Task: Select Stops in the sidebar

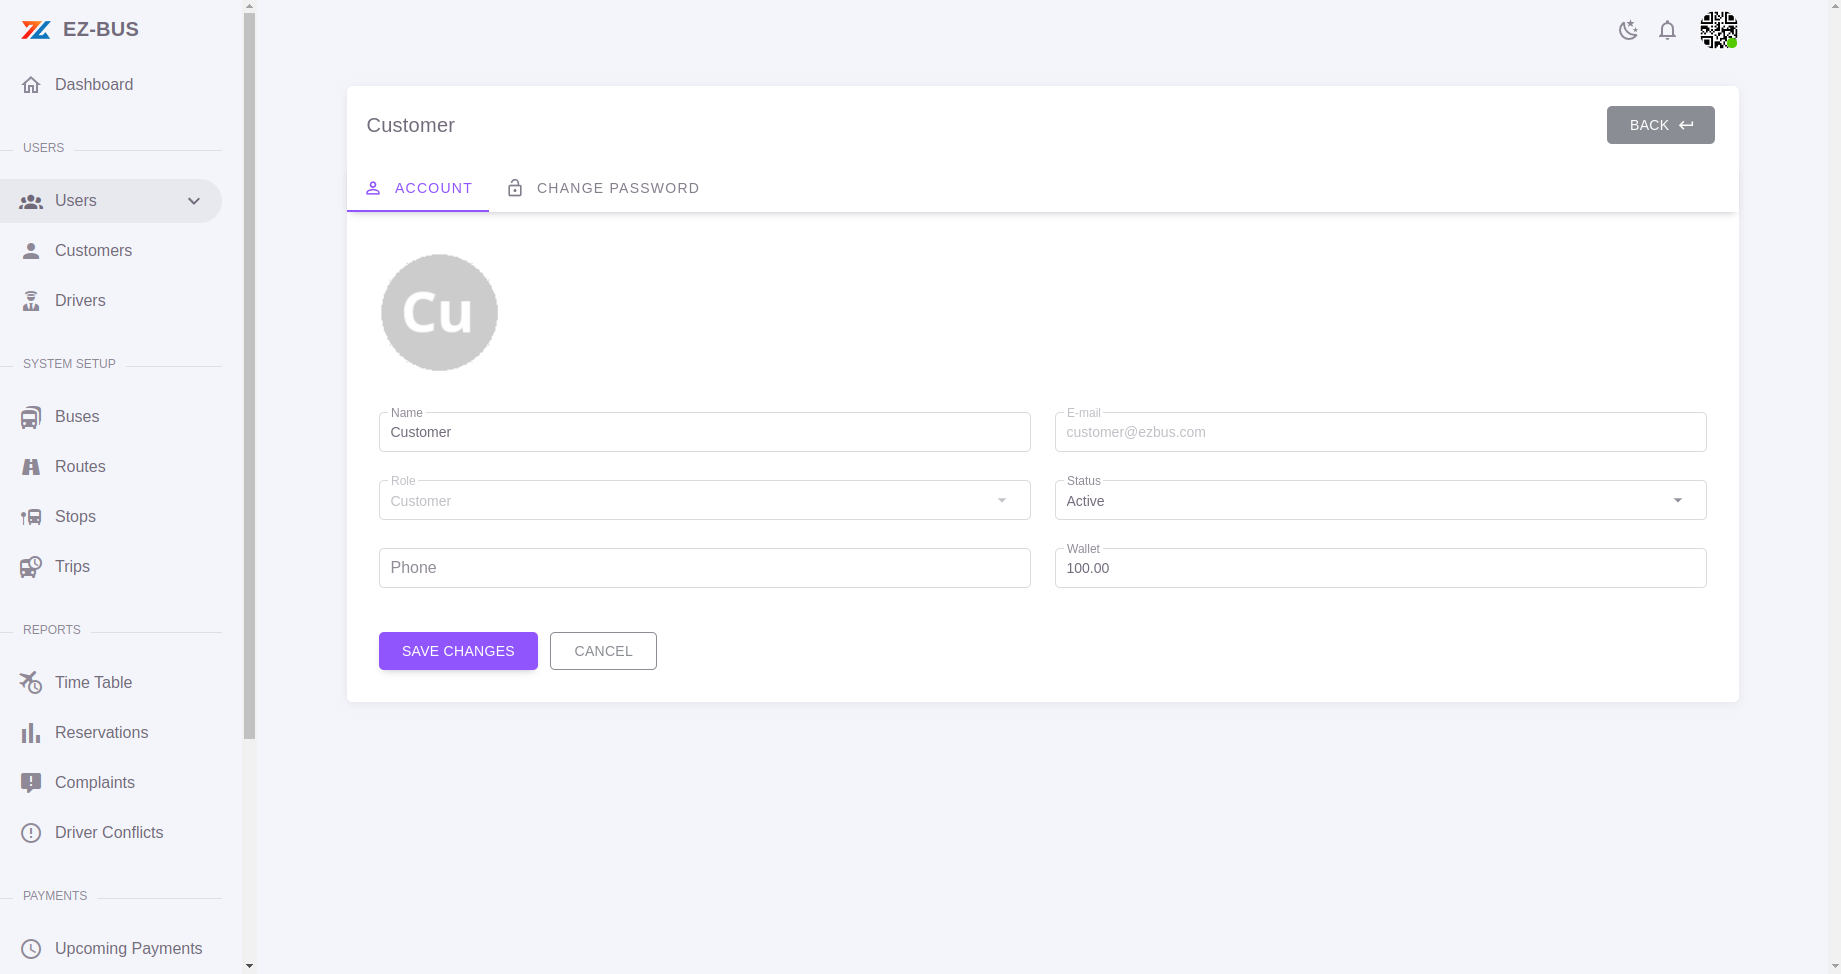Action: (73, 516)
